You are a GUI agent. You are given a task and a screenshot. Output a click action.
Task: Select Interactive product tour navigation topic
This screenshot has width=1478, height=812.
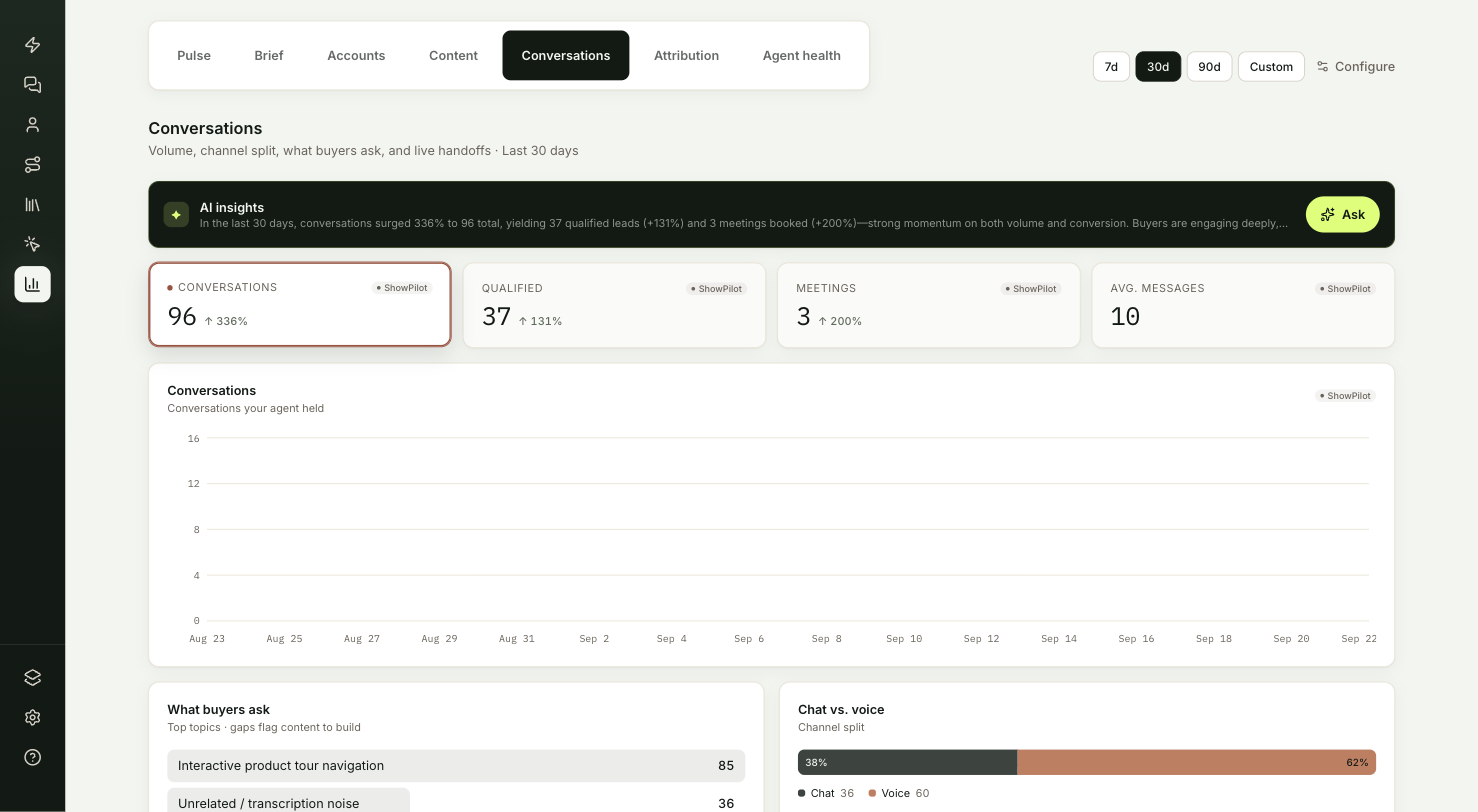point(456,766)
